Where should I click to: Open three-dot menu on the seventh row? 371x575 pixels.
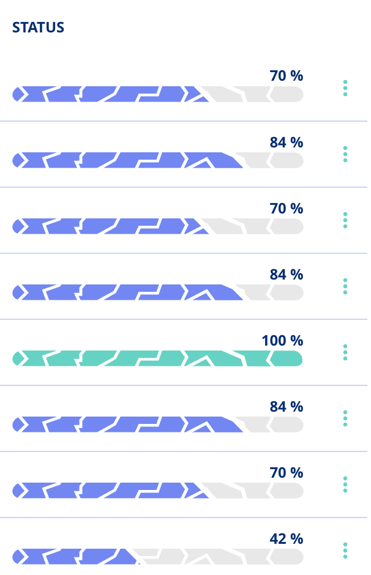[345, 484]
